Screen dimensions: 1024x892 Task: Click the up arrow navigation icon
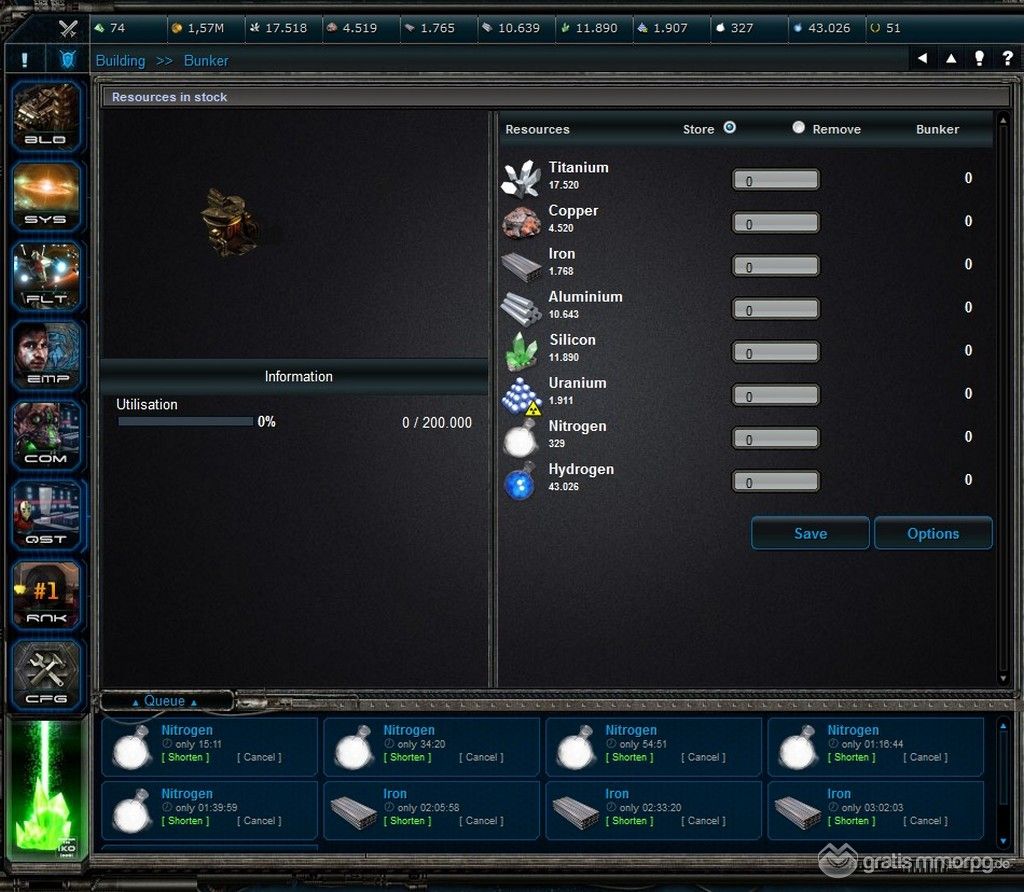click(951, 59)
